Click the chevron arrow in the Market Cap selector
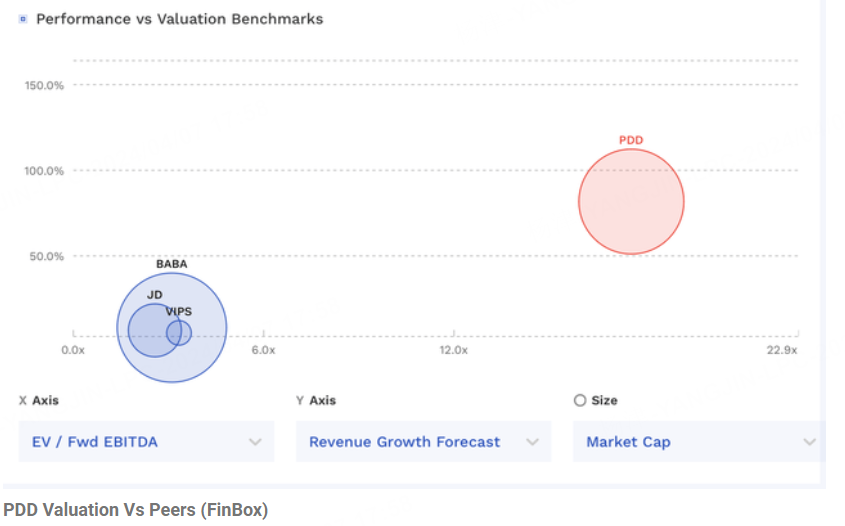Viewport: 845px width, 526px height. click(809, 442)
